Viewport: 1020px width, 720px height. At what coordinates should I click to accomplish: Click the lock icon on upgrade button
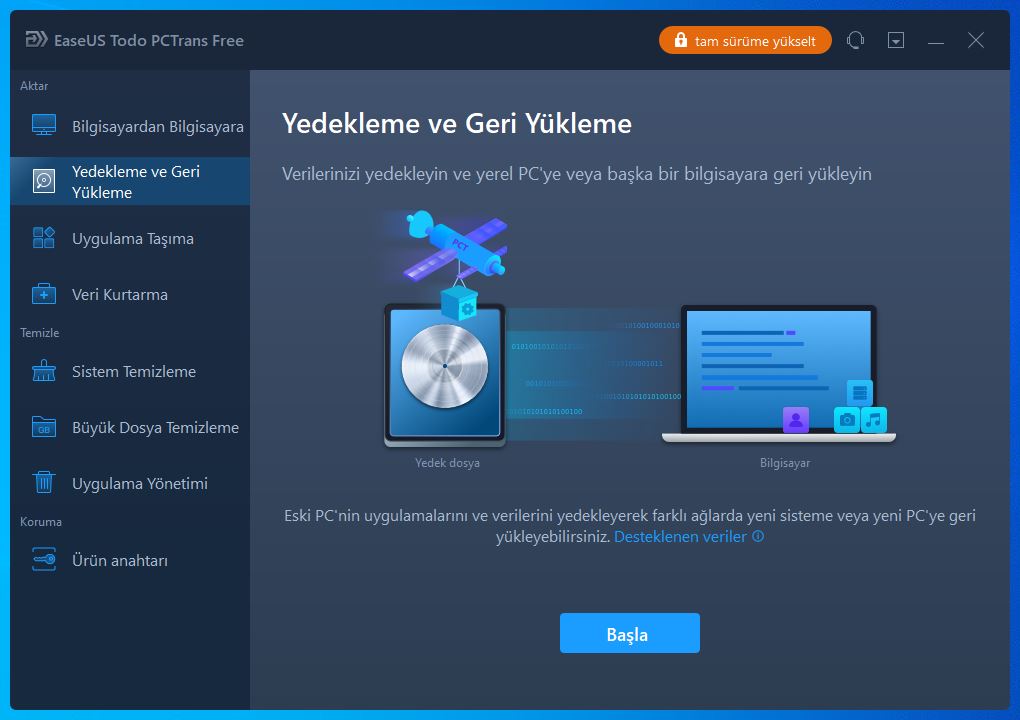pyautogui.click(x=680, y=40)
